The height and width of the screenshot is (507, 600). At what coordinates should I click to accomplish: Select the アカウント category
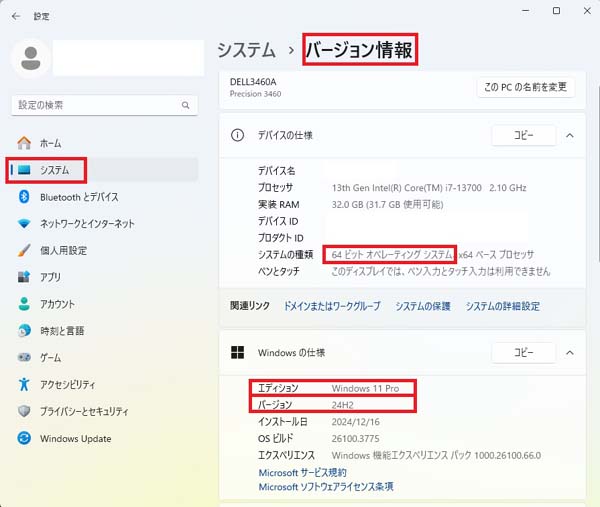tap(104, 304)
